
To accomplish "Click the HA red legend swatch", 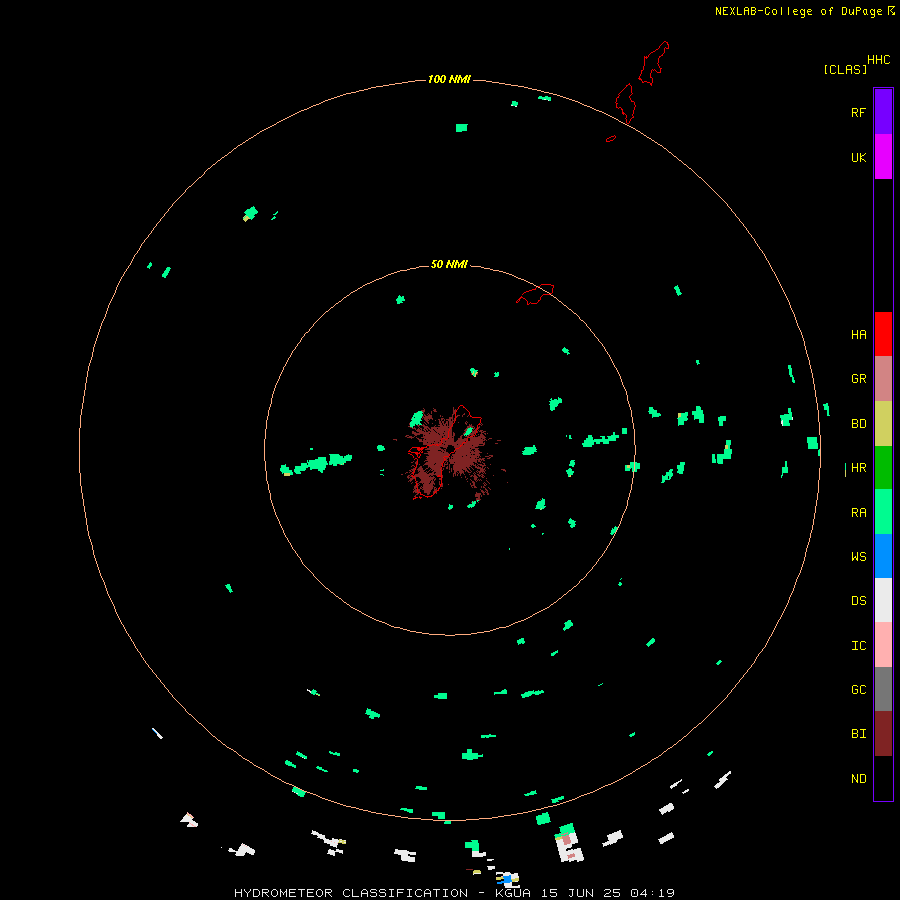I will 883,334.
